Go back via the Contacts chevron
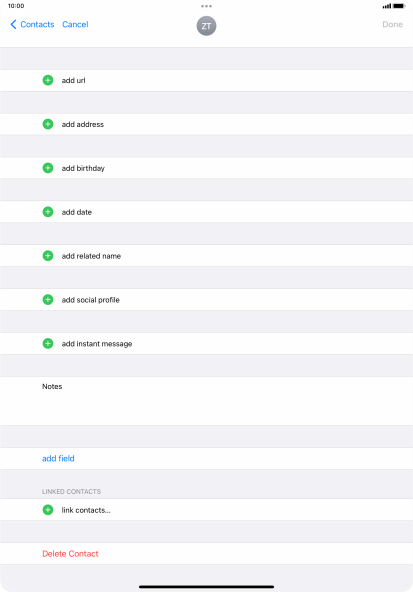The image size is (413, 592). (x=32, y=25)
